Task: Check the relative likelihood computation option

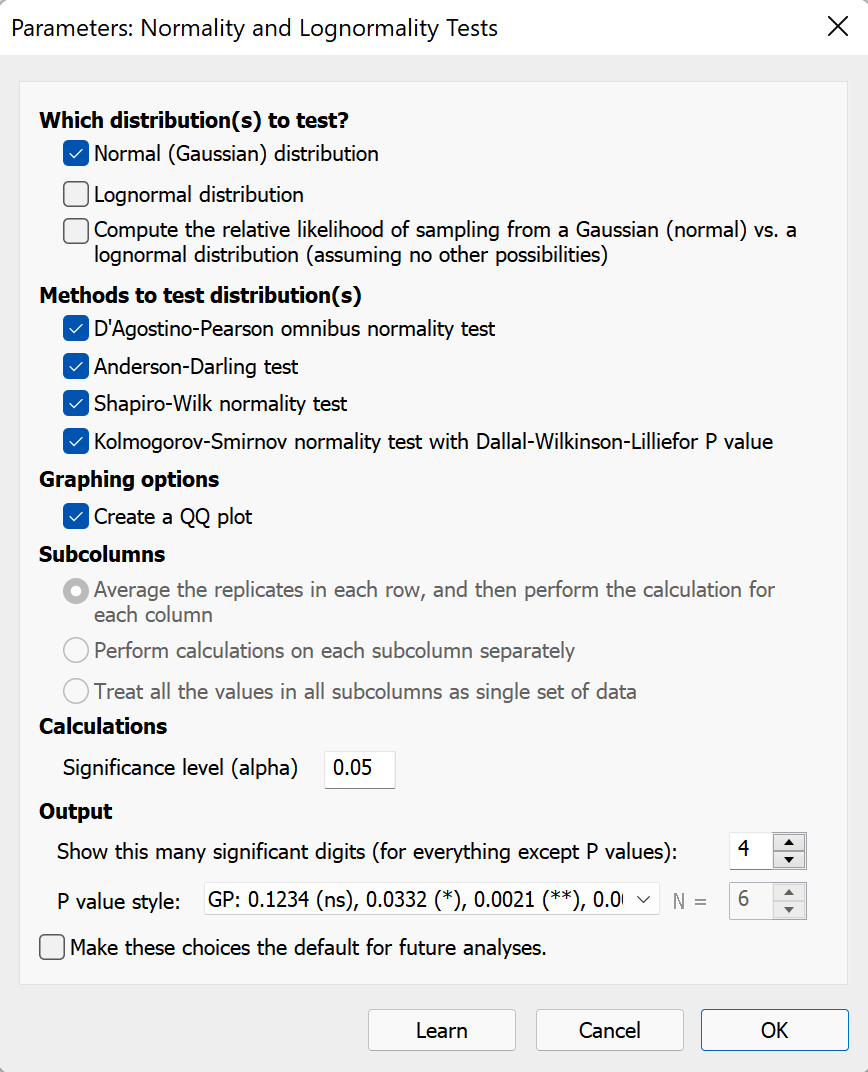Action: click(75, 230)
